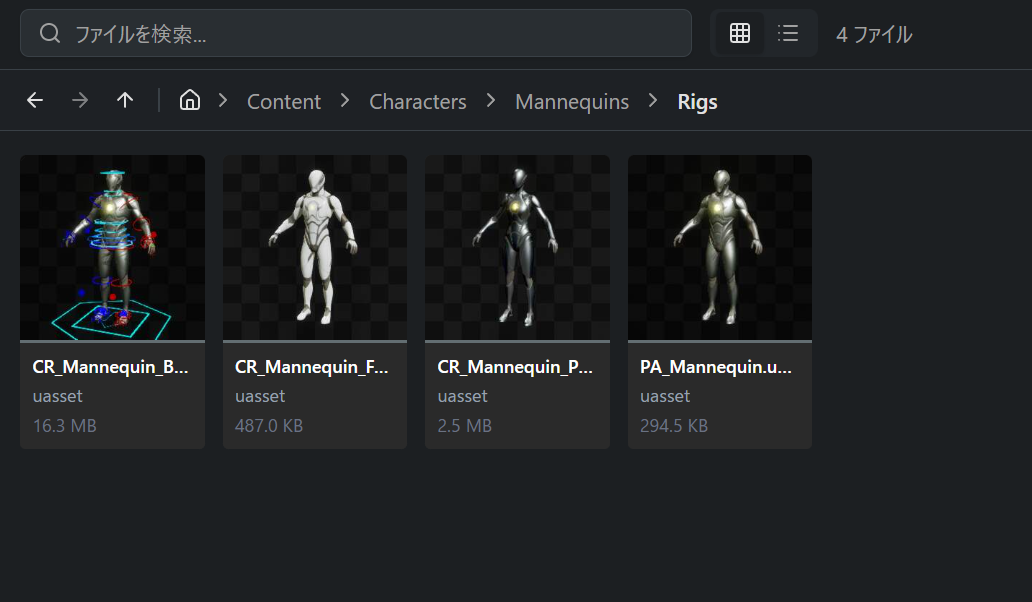
Task: Expand chevron between home icon and Content
Action: 223,101
